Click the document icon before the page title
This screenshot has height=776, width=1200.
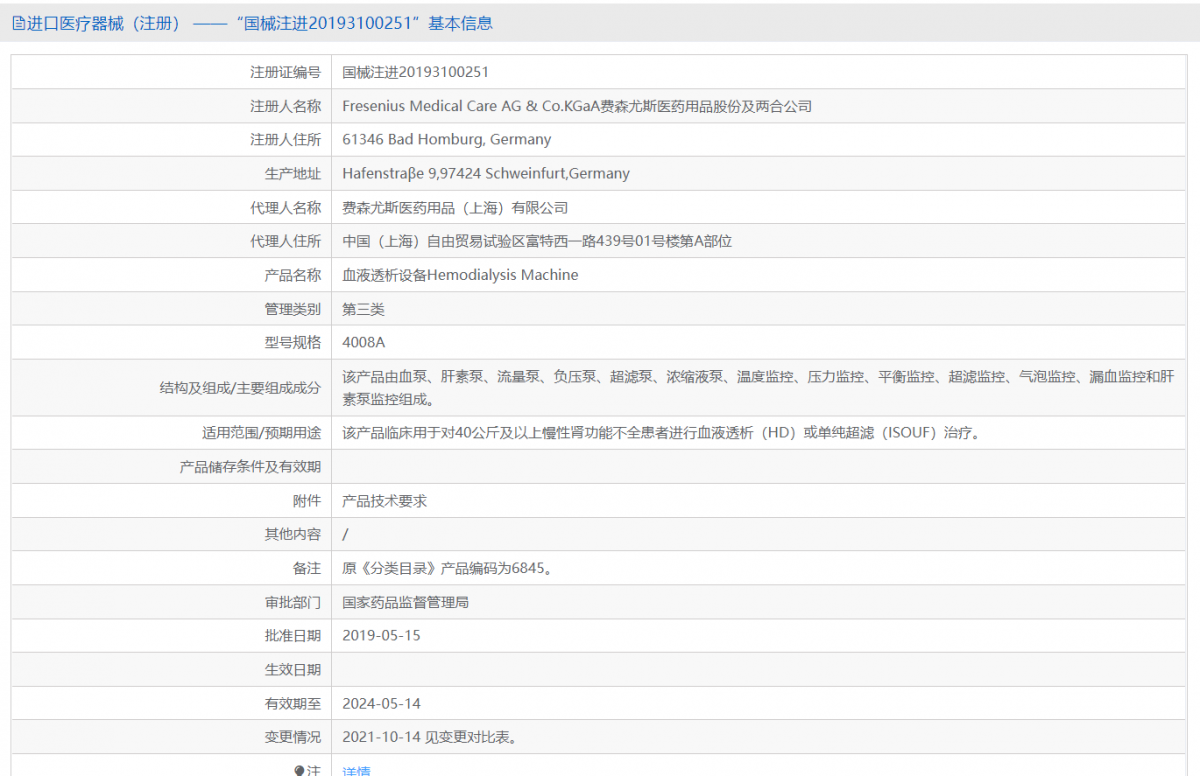pyautogui.click(x=18, y=23)
